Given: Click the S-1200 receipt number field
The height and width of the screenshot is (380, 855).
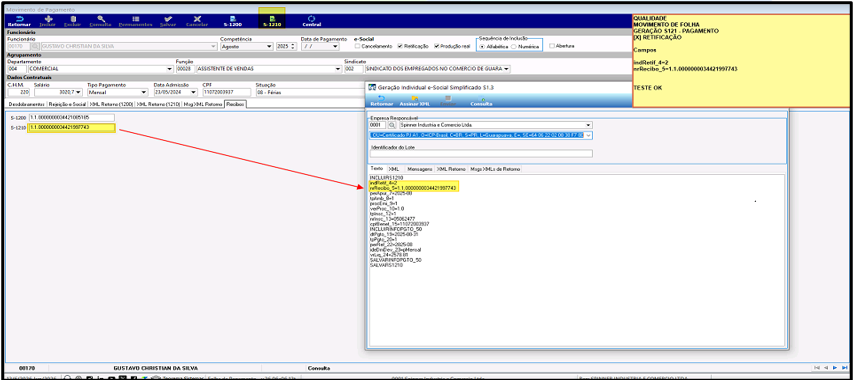Looking at the screenshot, I should [72, 117].
